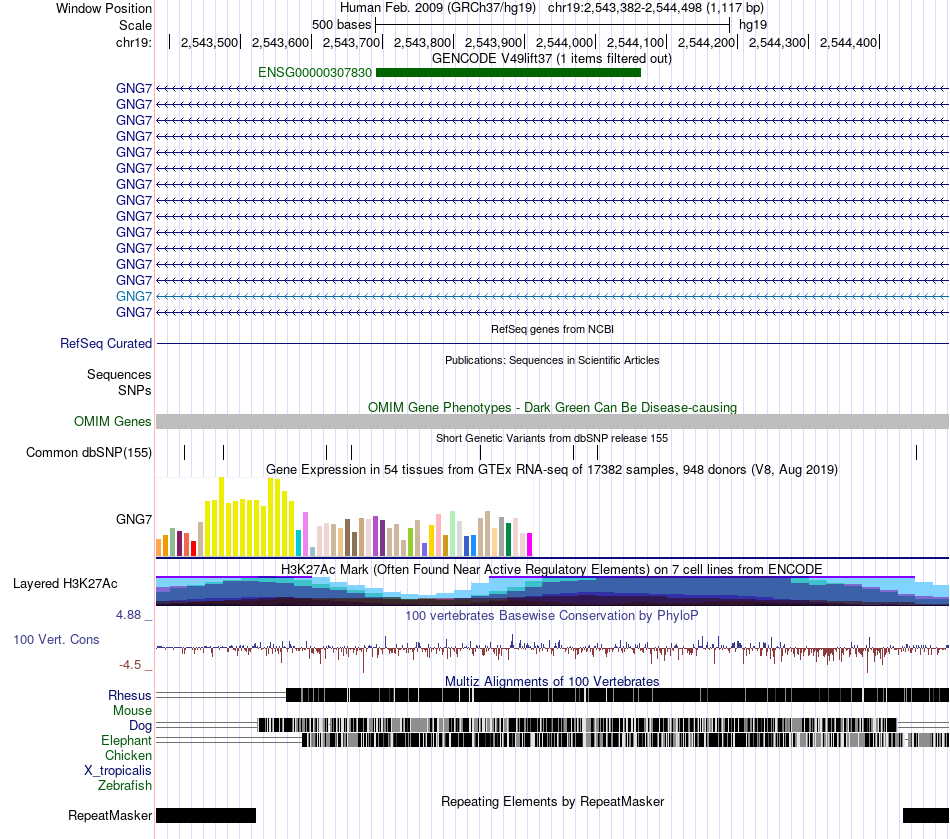Click the Mouse species label
950x839 pixels.
[x=132, y=711]
